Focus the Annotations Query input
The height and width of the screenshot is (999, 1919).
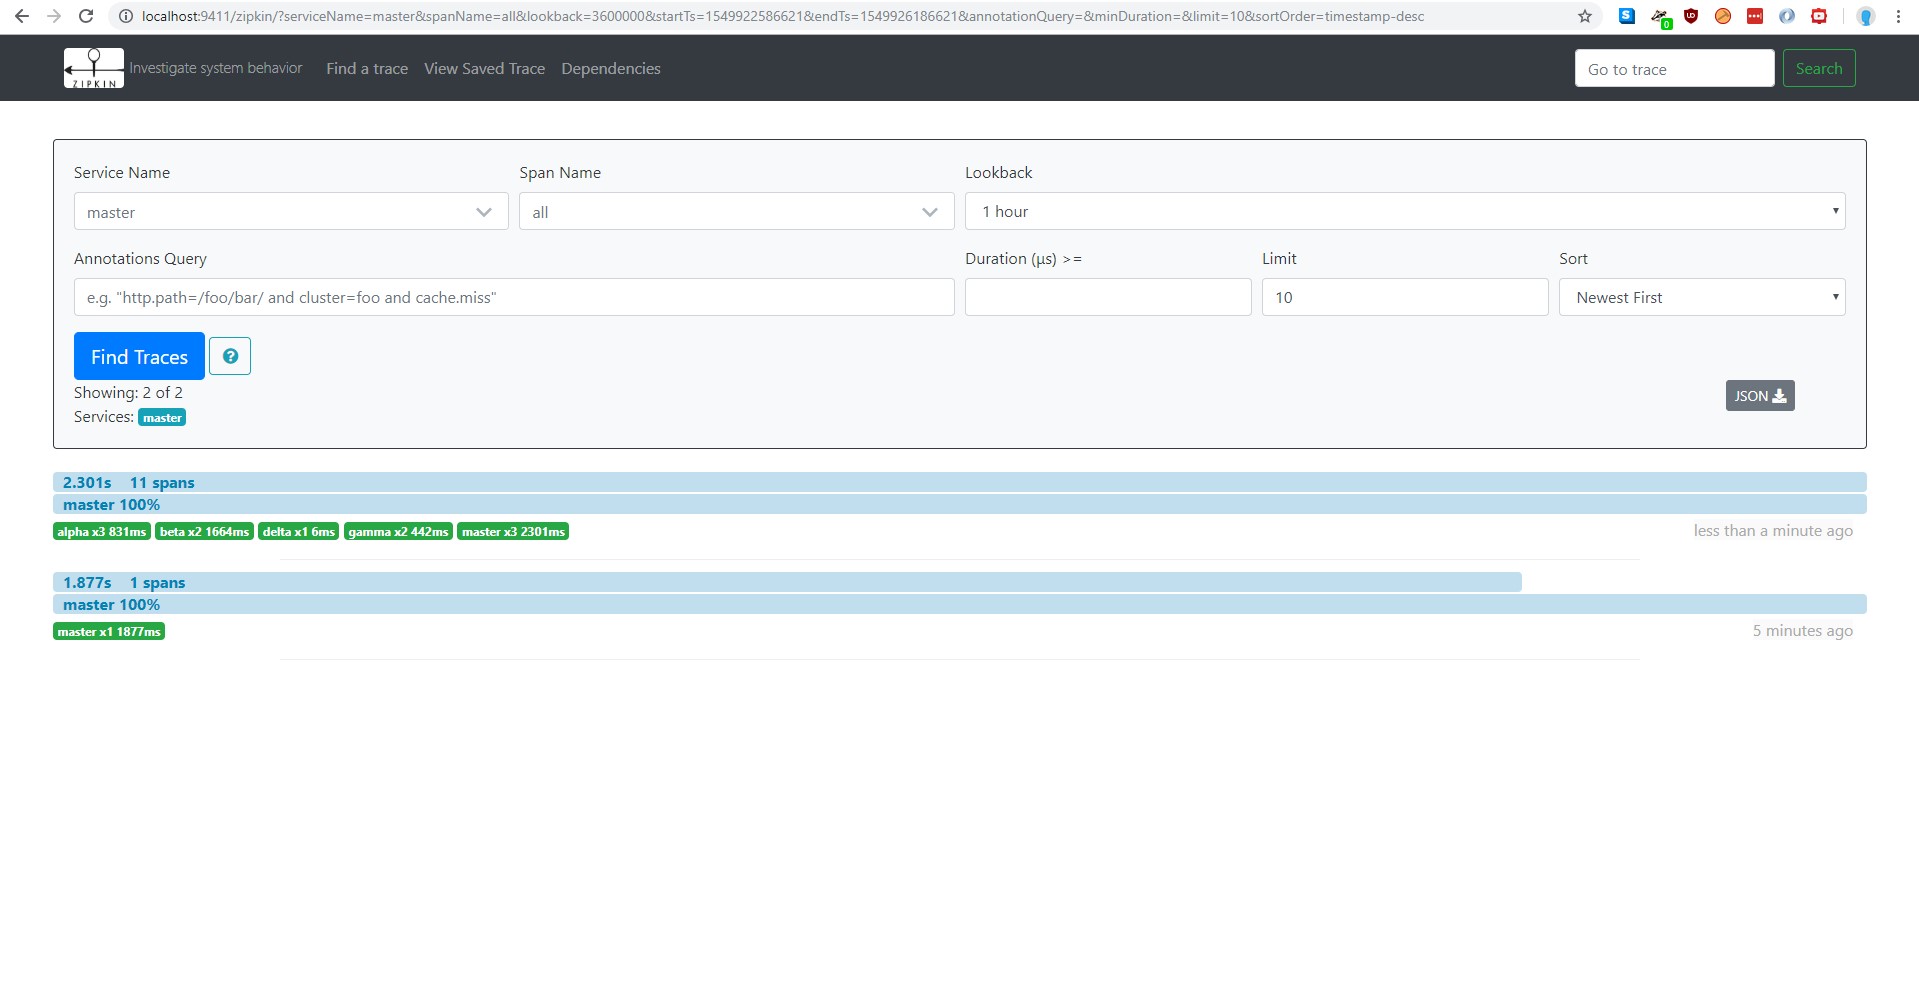pos(513,298)
